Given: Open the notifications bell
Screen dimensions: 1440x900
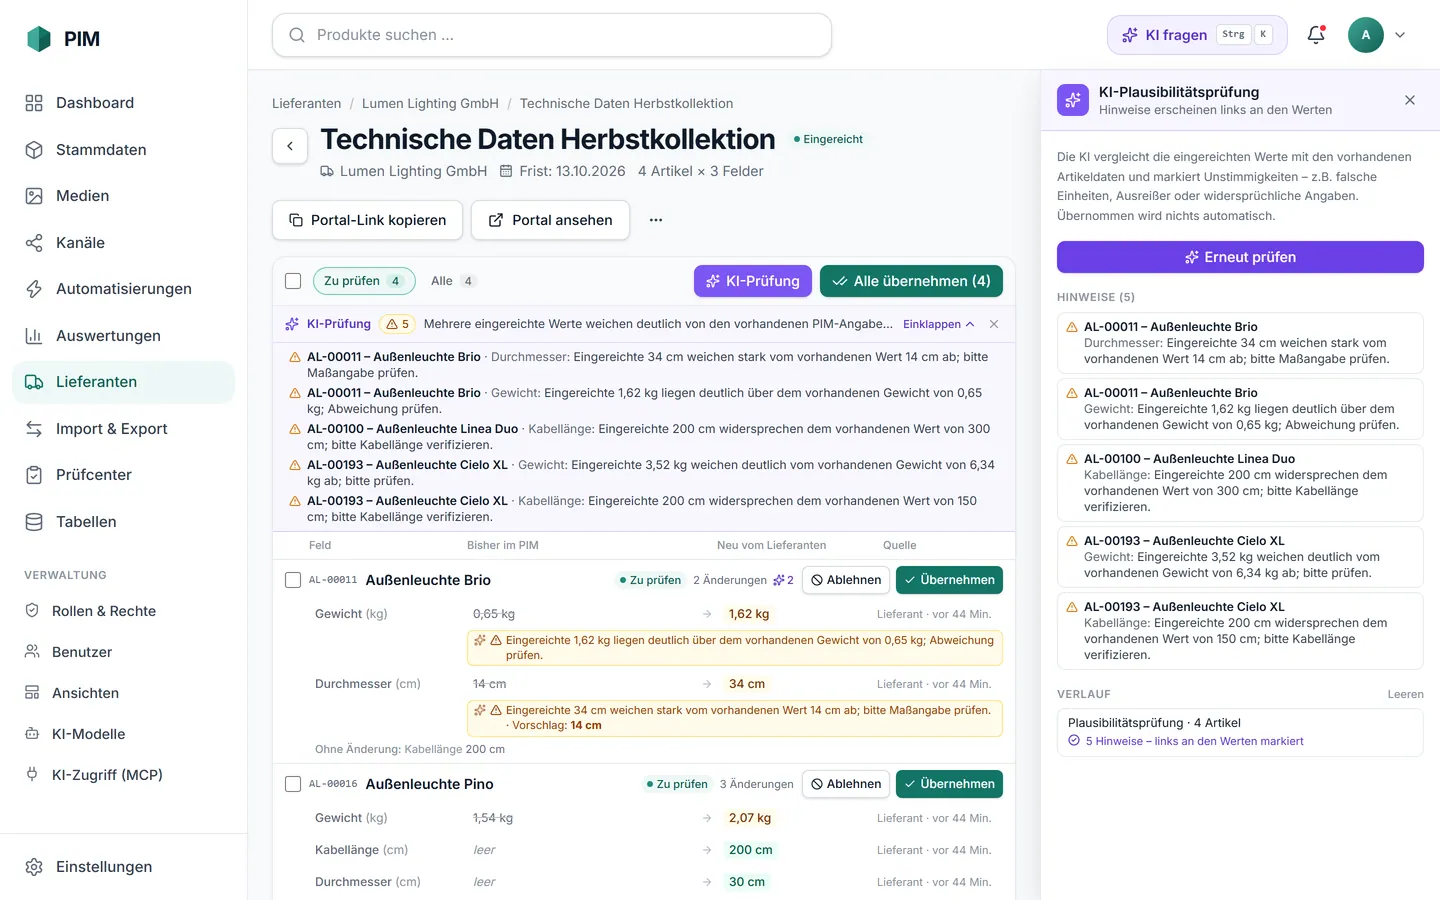Looking at the screenshot, I should click(1316, 35).
